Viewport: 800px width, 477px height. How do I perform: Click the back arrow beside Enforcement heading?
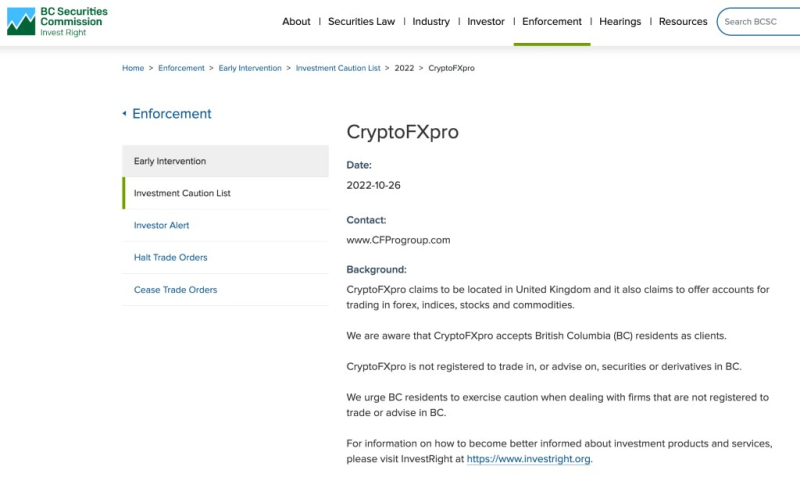[124, 113]
